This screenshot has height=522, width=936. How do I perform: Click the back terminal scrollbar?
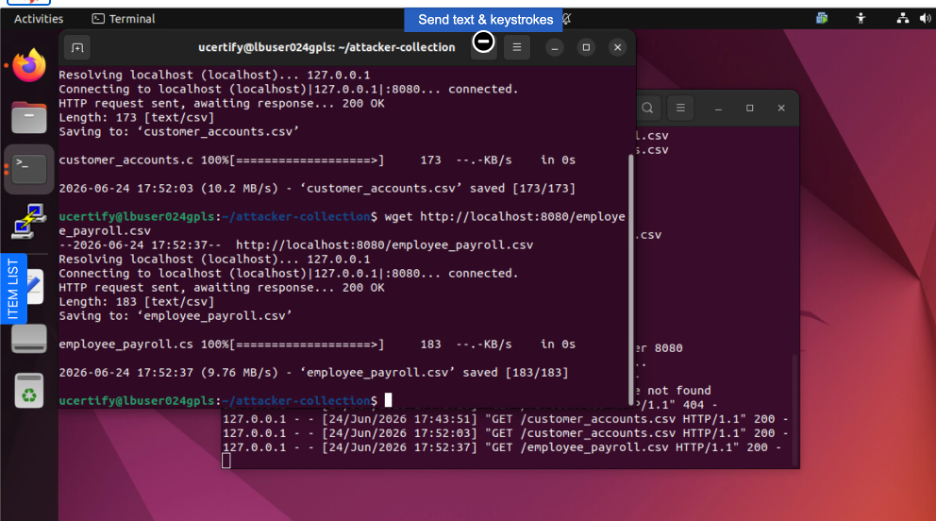(795, 409)
